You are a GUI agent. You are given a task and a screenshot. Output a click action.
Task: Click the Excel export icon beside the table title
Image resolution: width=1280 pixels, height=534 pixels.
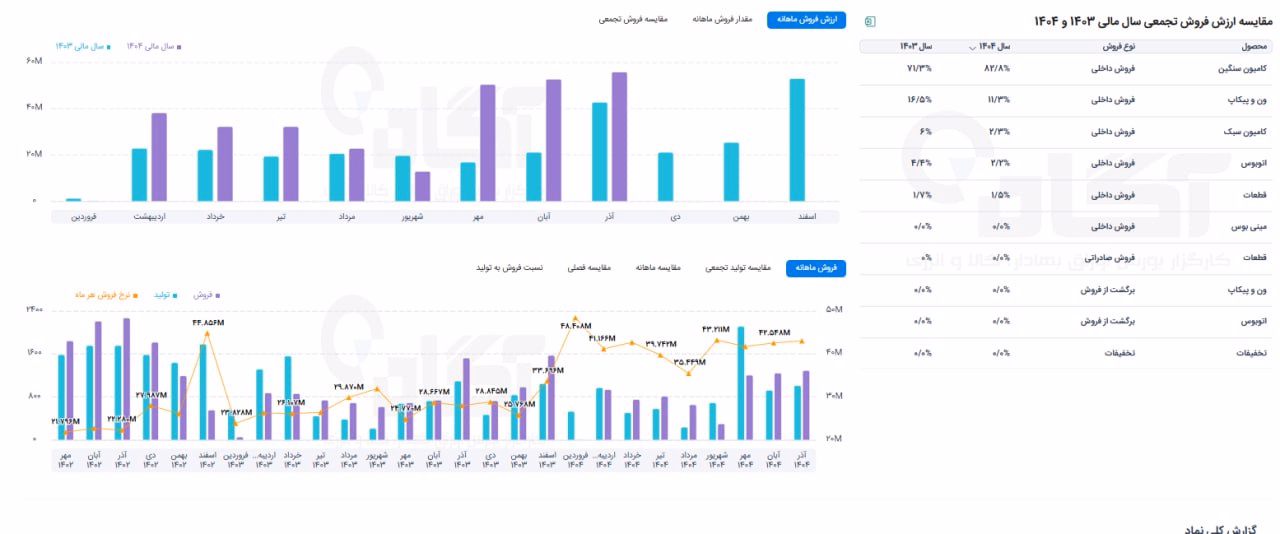868,21
